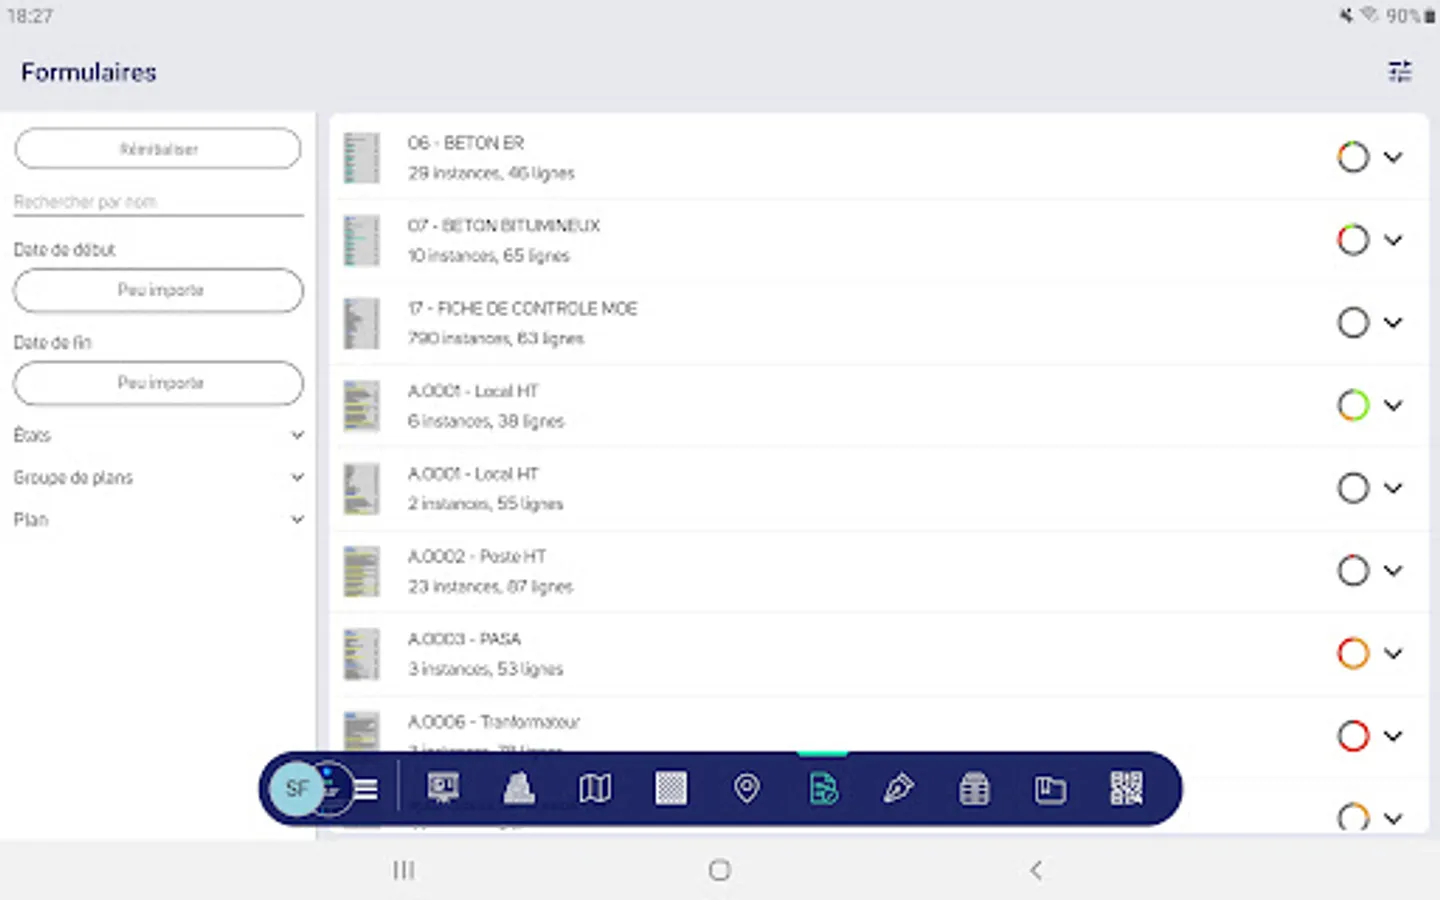Click '3 instances, 53 lignes' subtitle

[x=485, y=669]
